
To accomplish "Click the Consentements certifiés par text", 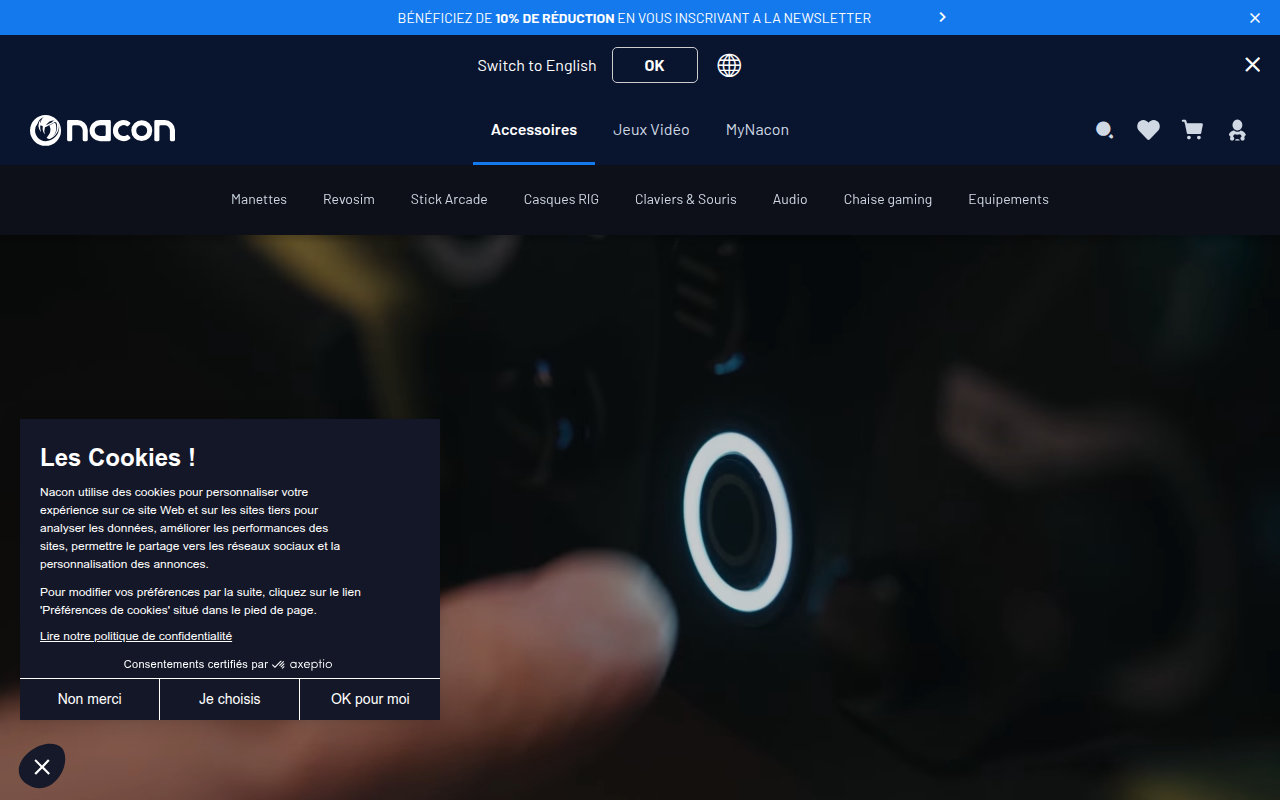I will pos(196,664).
